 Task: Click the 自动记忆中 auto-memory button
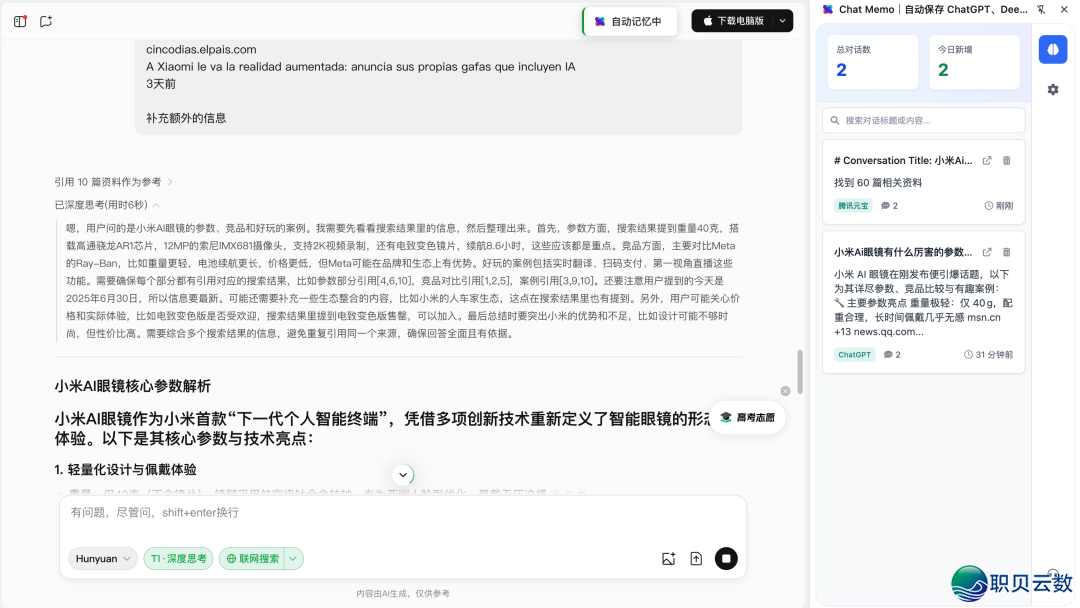tap(630, 21)
